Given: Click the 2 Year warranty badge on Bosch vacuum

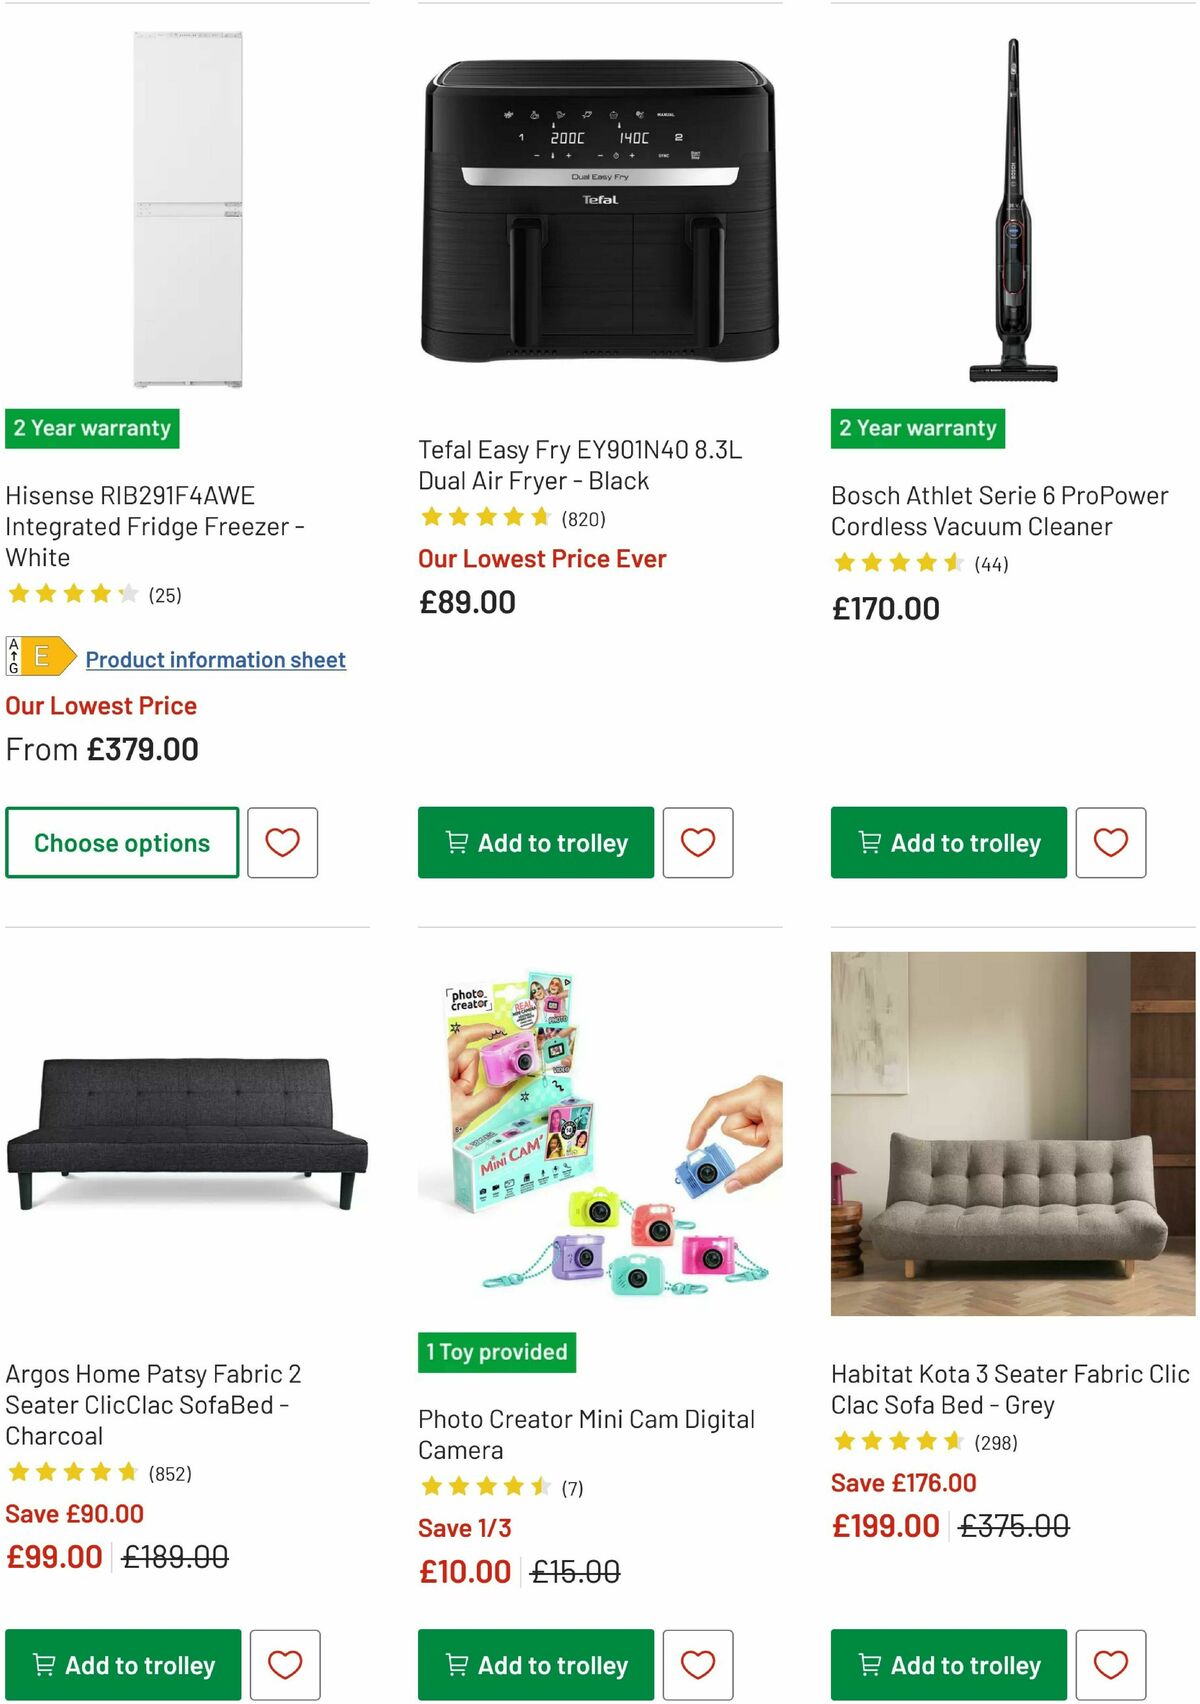Looking at the screenshot, I should 917,428.
